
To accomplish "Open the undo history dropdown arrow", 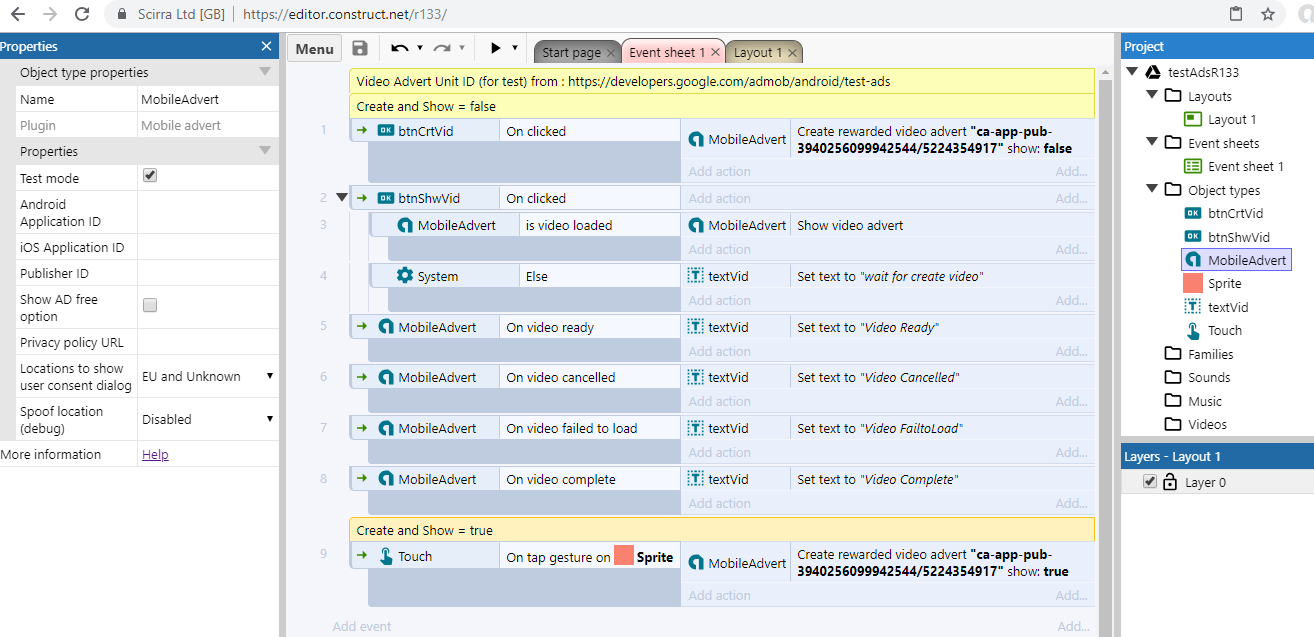I will tap(420, 48).
